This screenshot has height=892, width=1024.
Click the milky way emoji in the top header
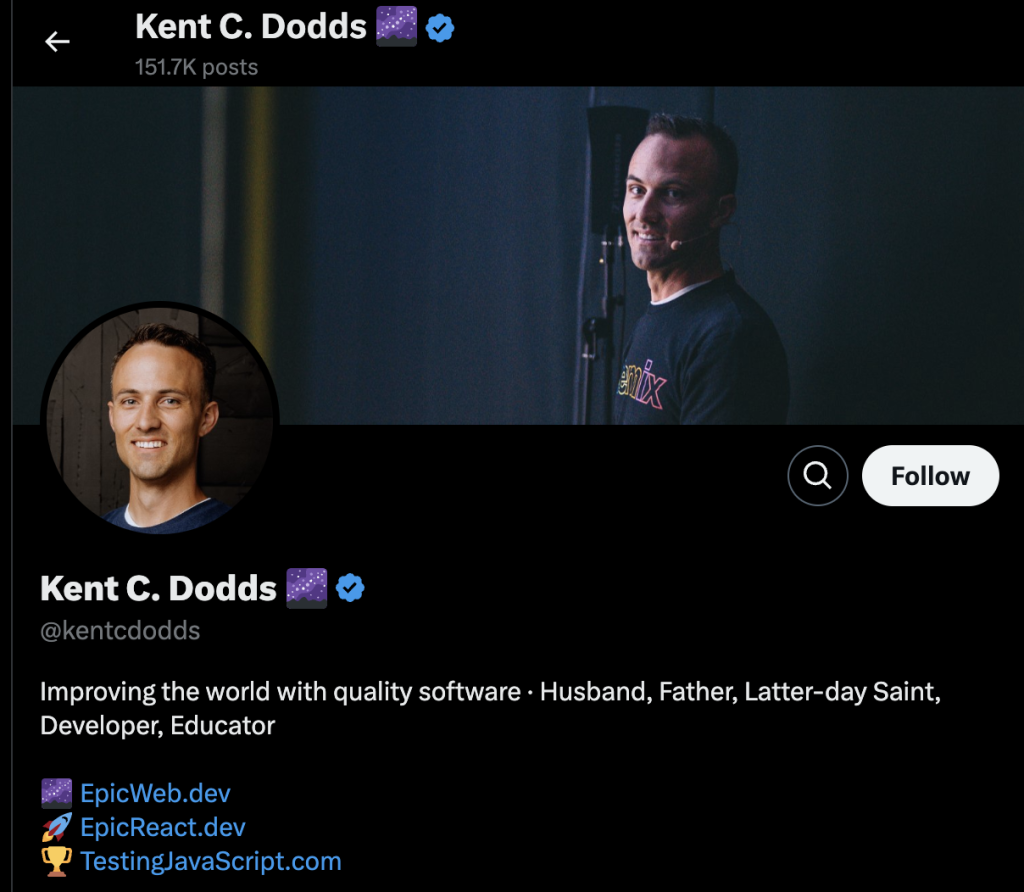(x=396, y=27)
